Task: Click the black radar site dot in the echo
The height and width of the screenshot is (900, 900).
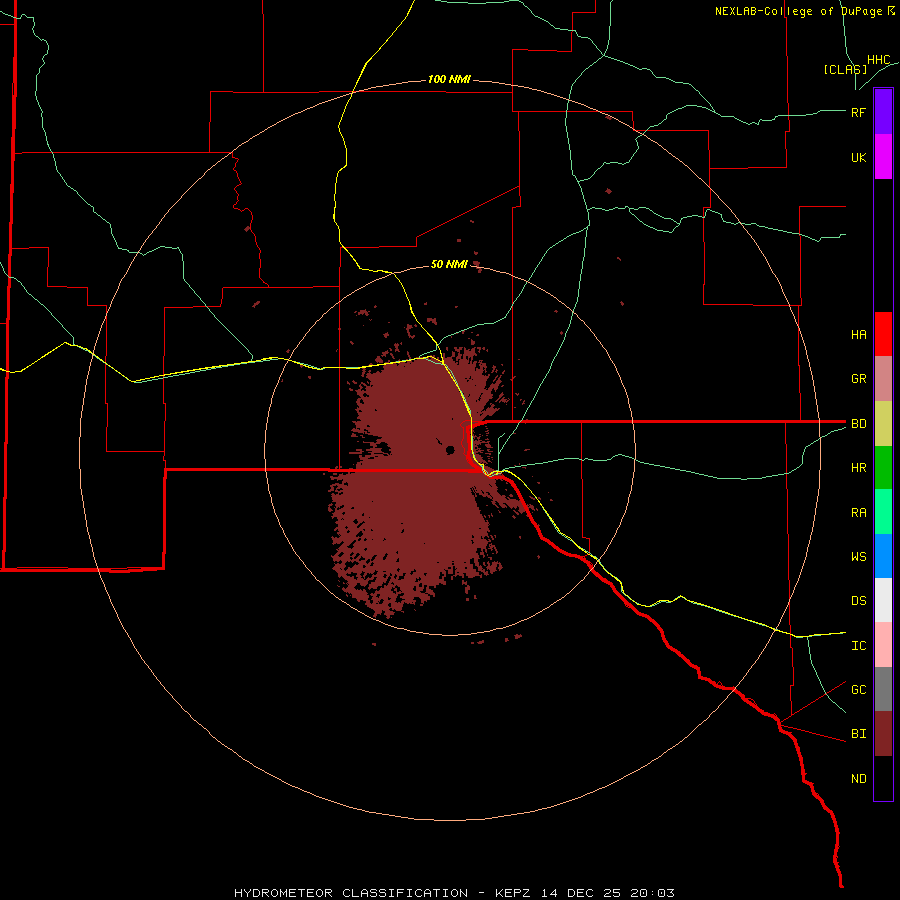Action: (450, 450)
